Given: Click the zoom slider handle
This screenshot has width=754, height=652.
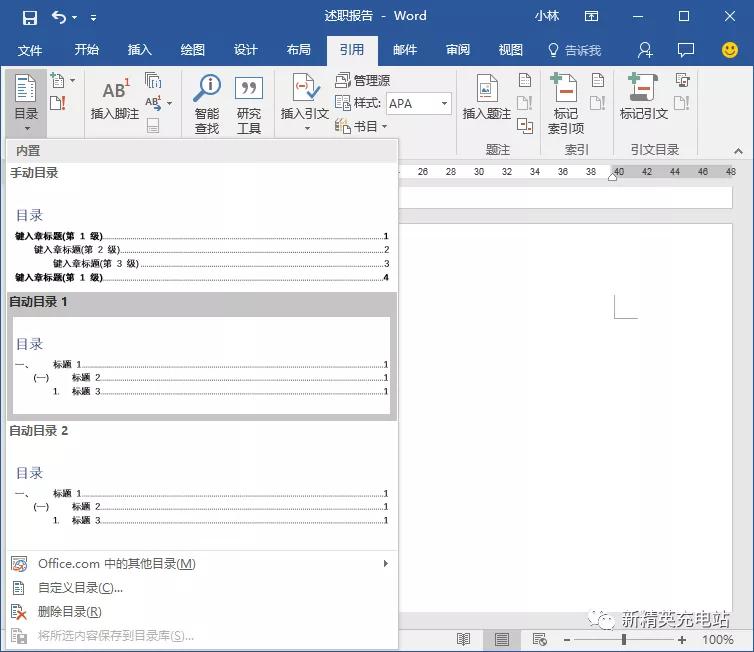Looking at the screenshot, I should [x=624, y=639].
